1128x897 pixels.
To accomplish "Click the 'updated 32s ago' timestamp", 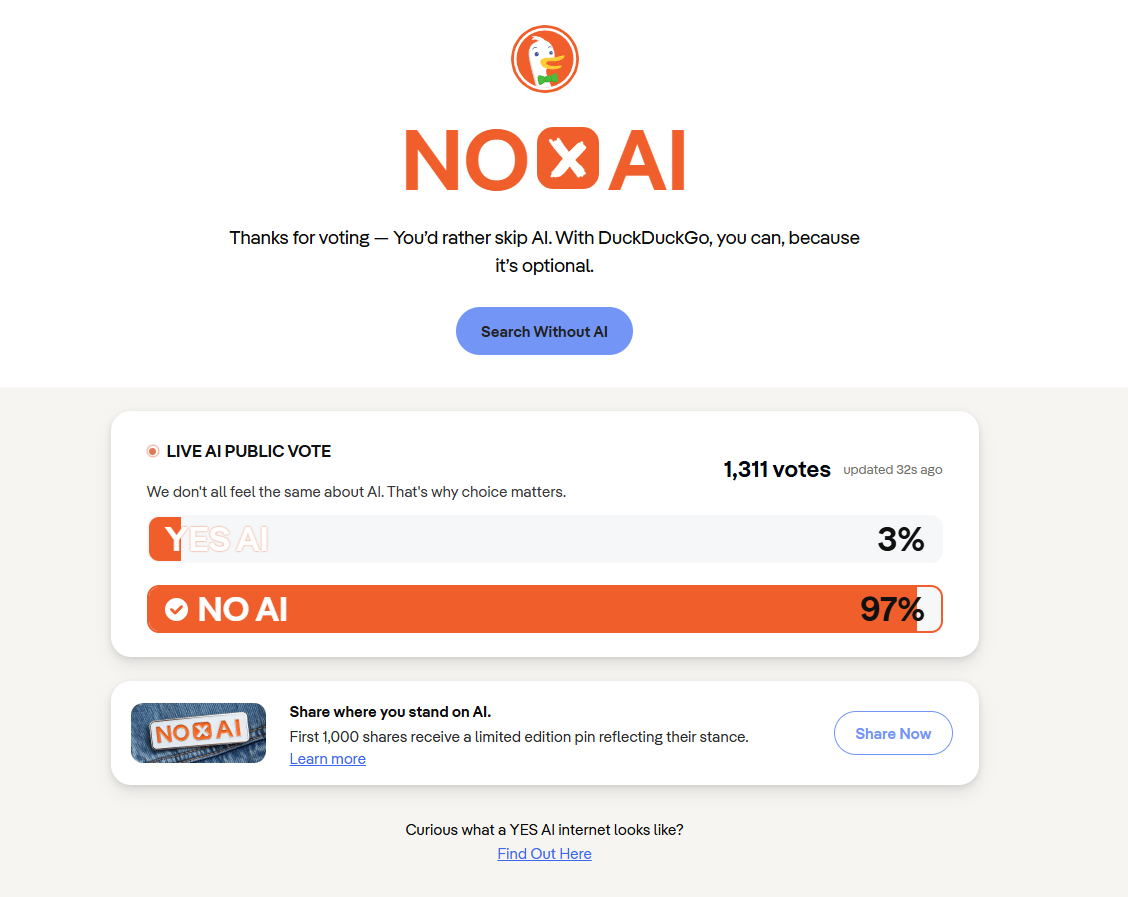I will 892,470.
